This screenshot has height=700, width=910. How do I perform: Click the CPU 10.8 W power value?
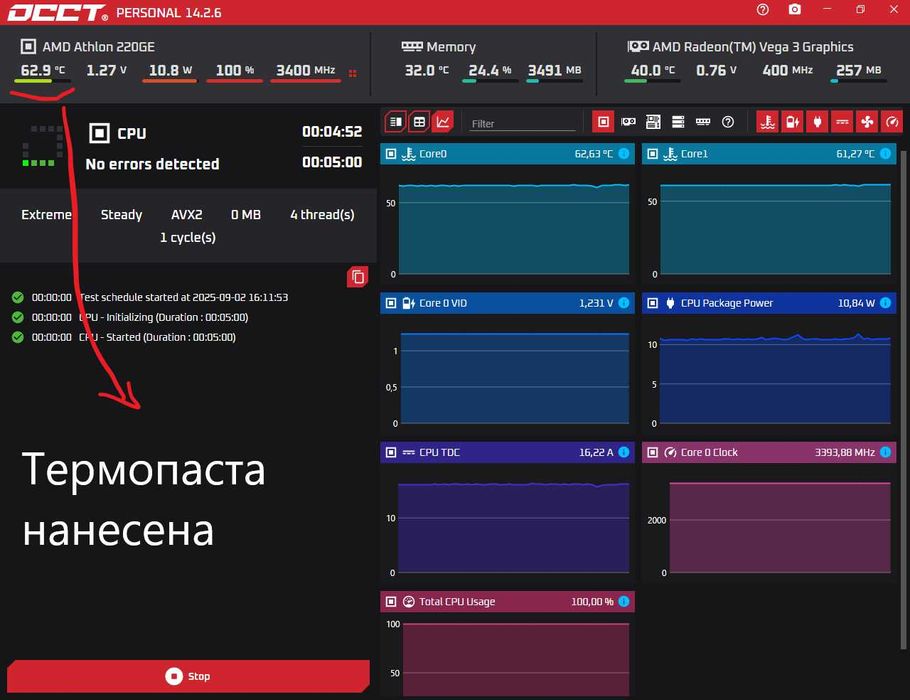[x=170, y=70]
